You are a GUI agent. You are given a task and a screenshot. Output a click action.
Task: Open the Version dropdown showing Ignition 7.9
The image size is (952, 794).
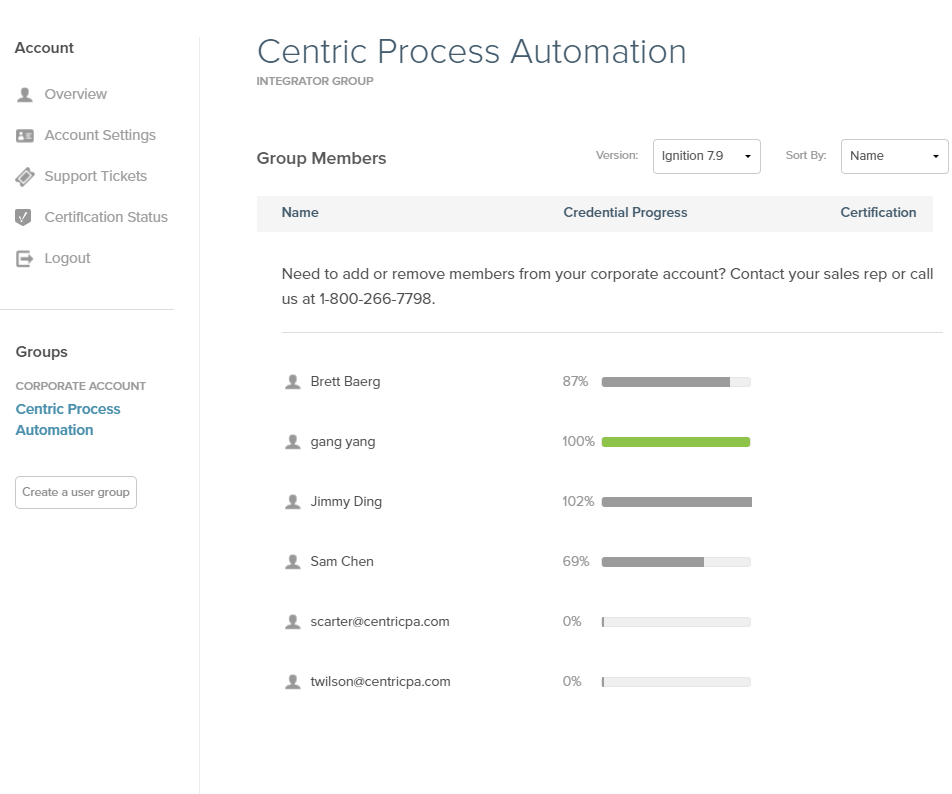pos(707,157)
